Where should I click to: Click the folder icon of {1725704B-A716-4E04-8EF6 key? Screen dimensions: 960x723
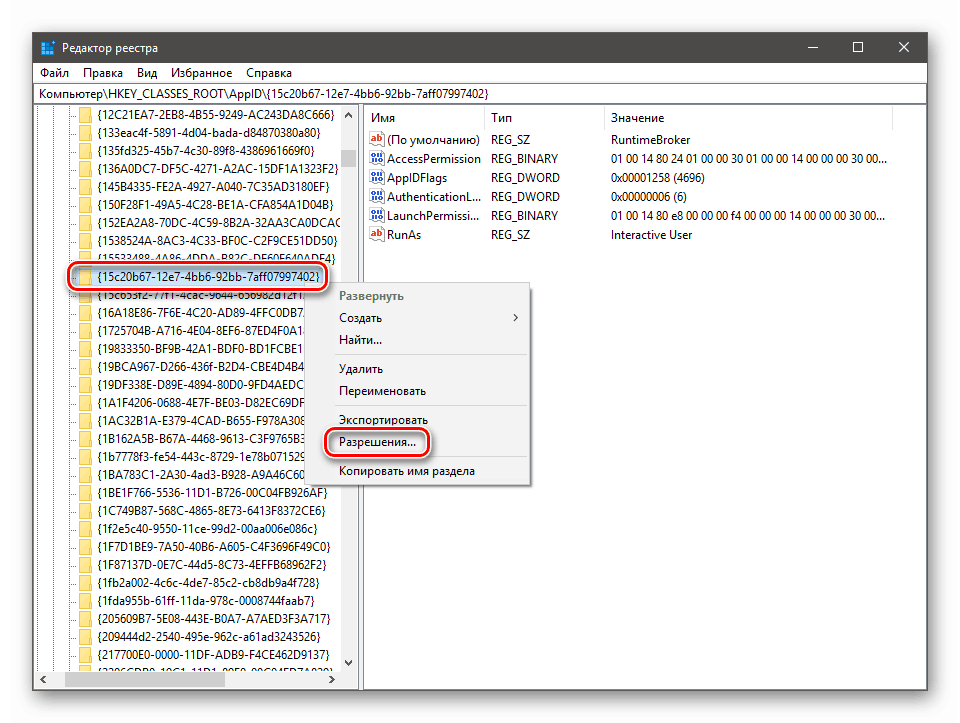tap(85, 331)
